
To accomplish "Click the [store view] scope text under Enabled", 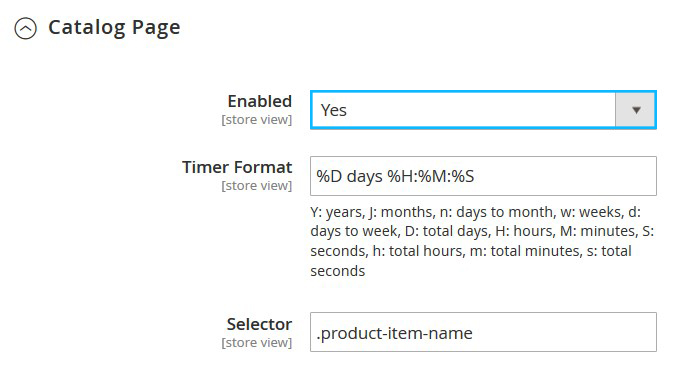I will pos(257,120).
